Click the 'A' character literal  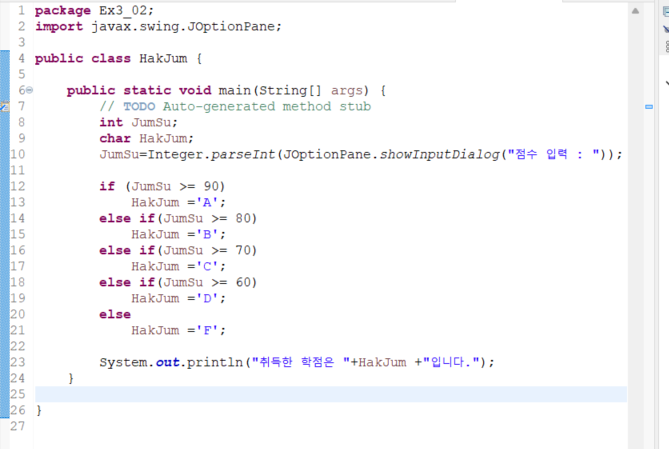point(207,202)
